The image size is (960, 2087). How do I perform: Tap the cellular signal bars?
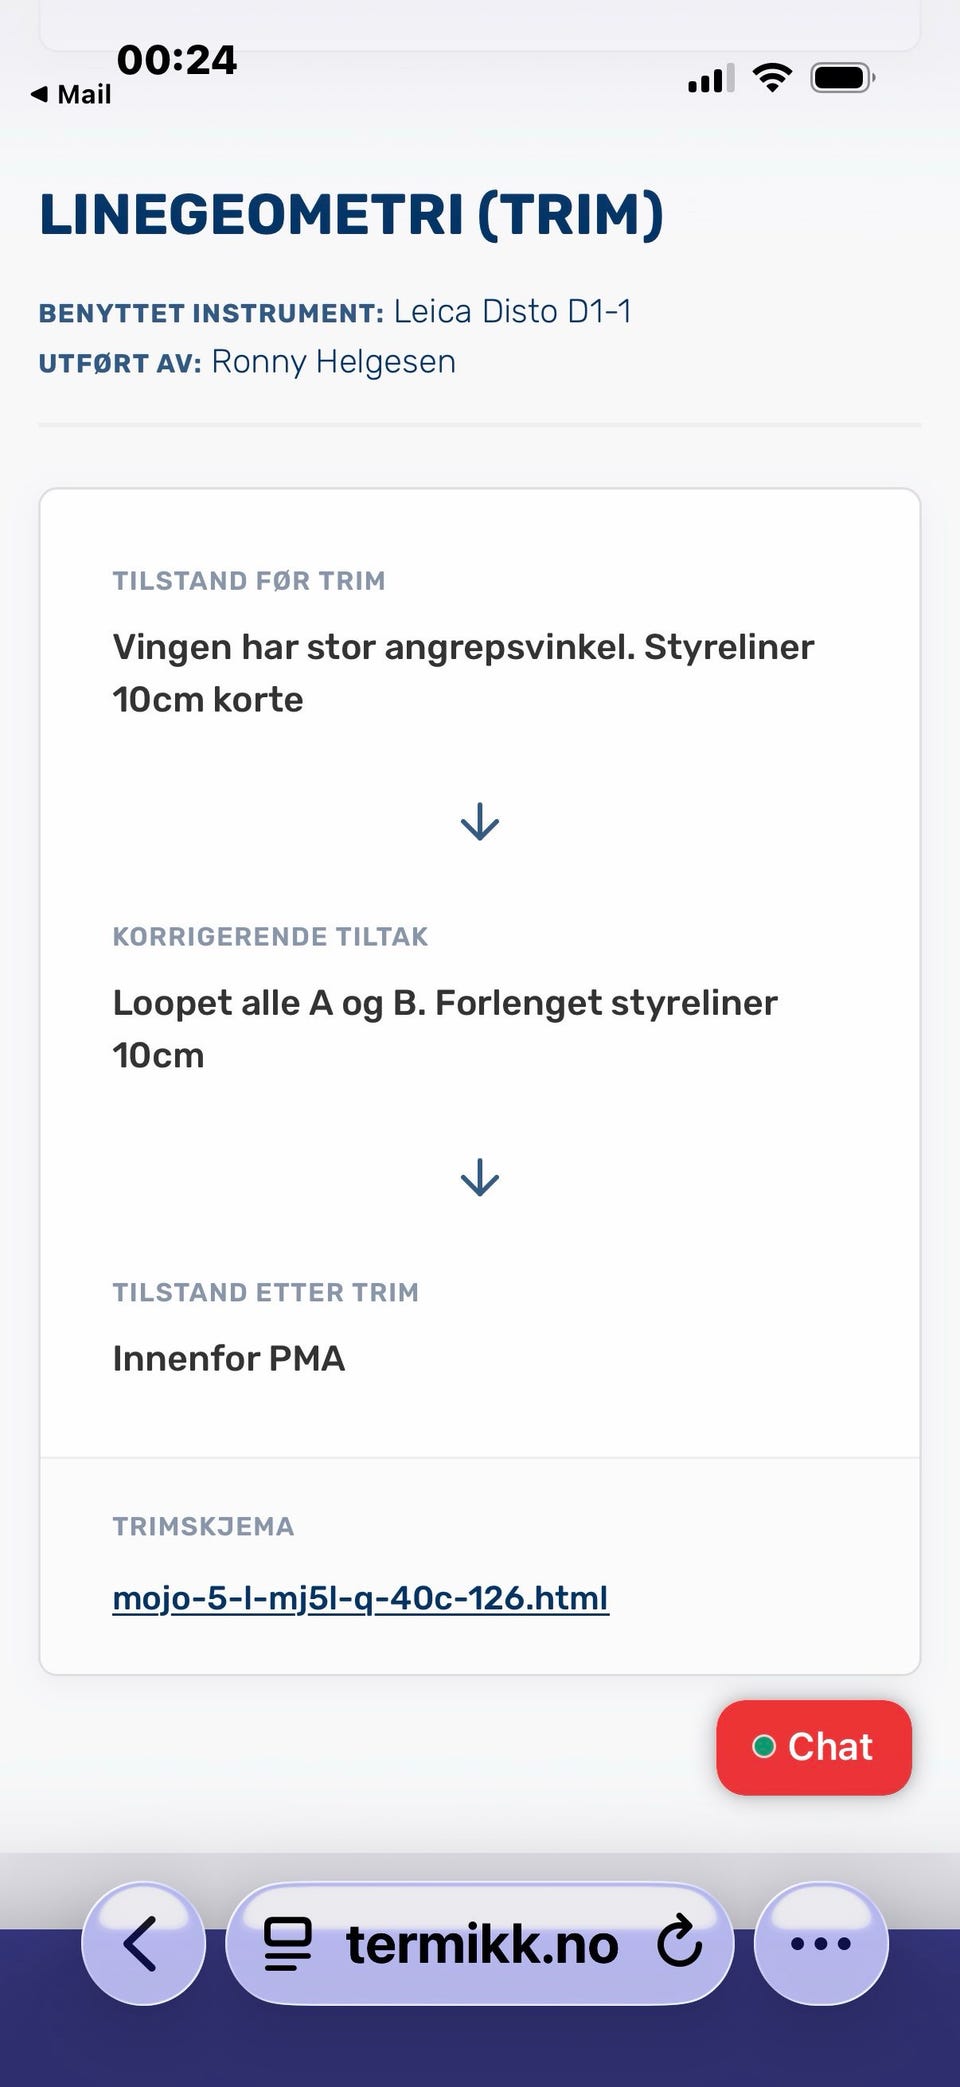tap(711, 78)
